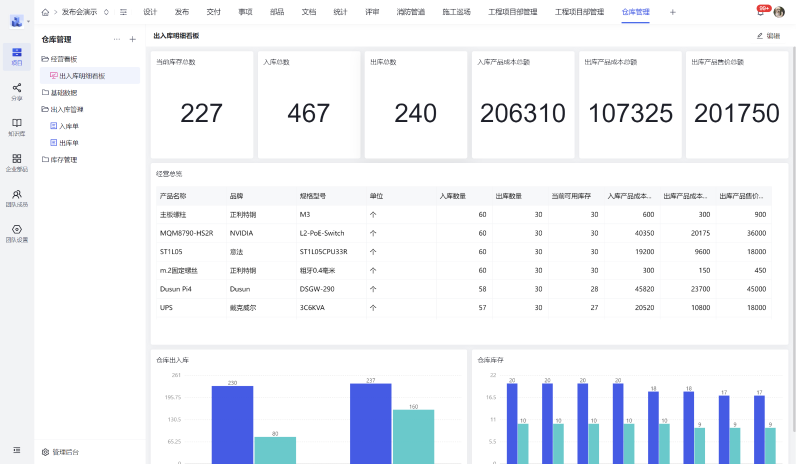Open the 知识库 knowledge base sidebar icon

pos(17,126)
